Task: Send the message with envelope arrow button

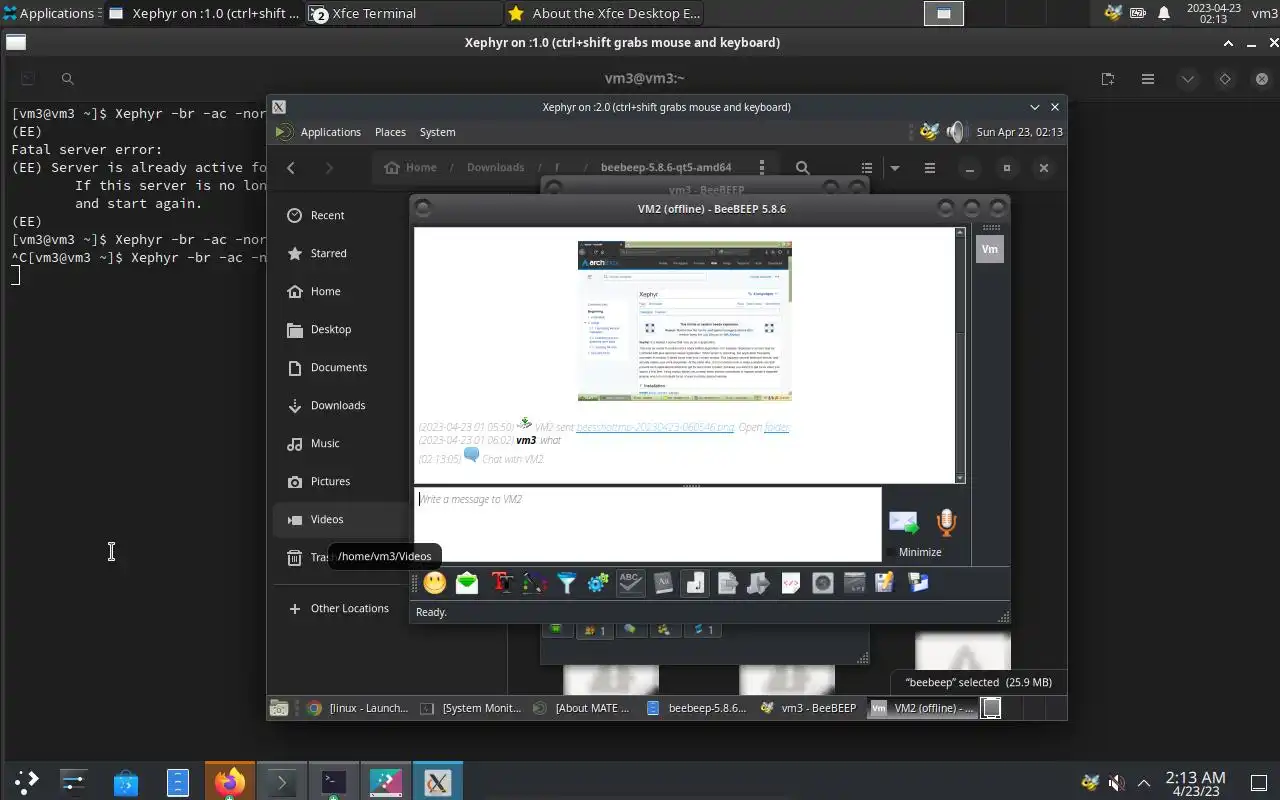Action: click(903, 522)
